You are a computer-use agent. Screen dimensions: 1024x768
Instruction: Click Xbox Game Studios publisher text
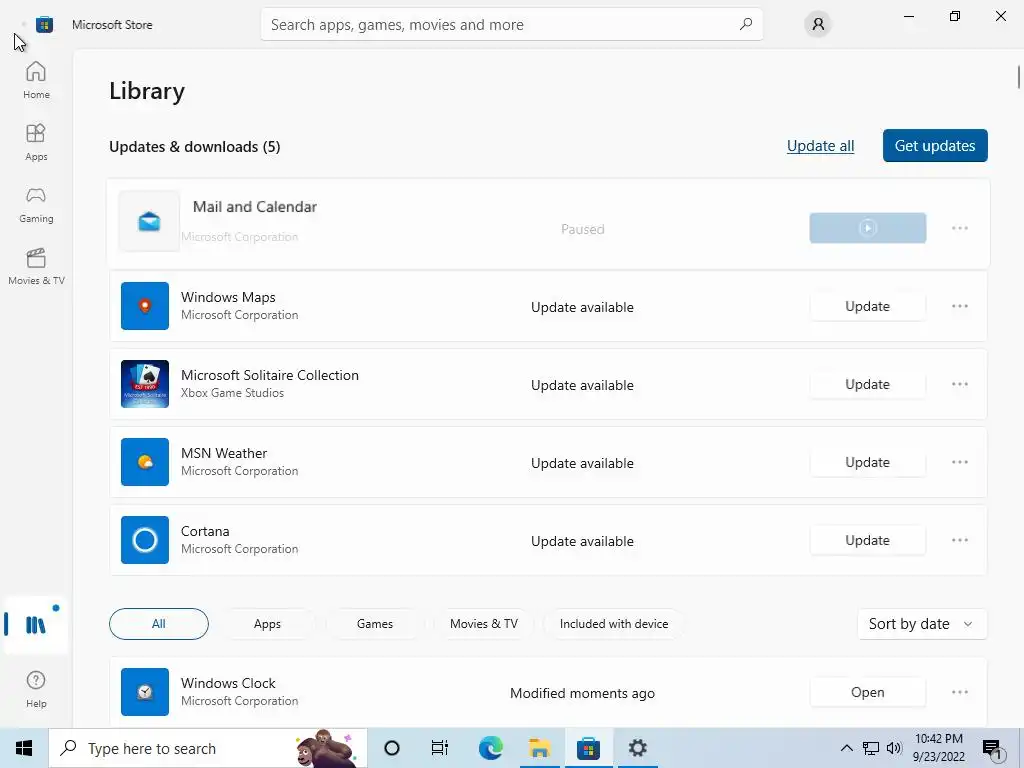click(232, 392)
